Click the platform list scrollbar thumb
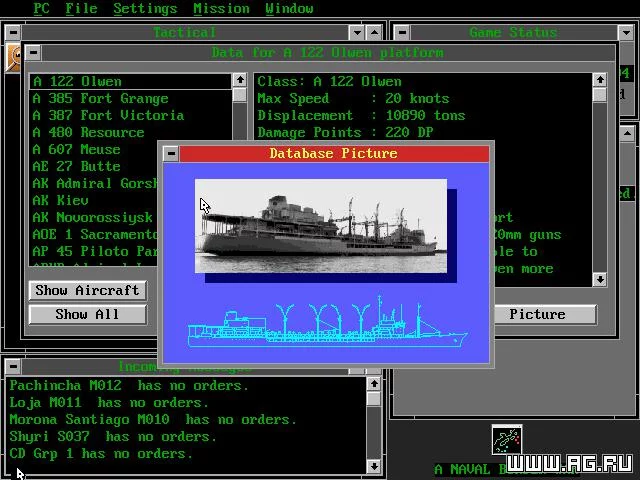 pyautogui.click(x=240, y=95)
